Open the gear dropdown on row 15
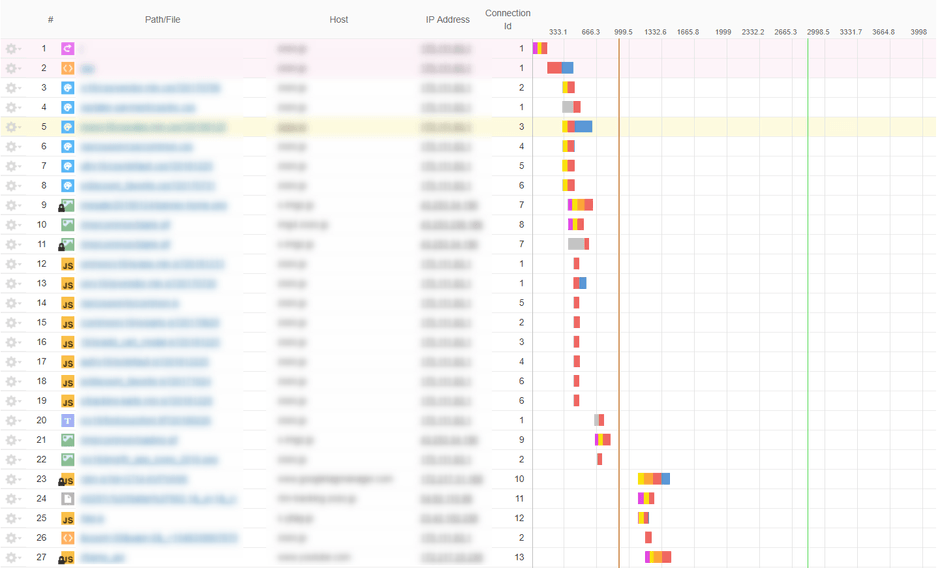Screen dimensions: 940x568 12,323
